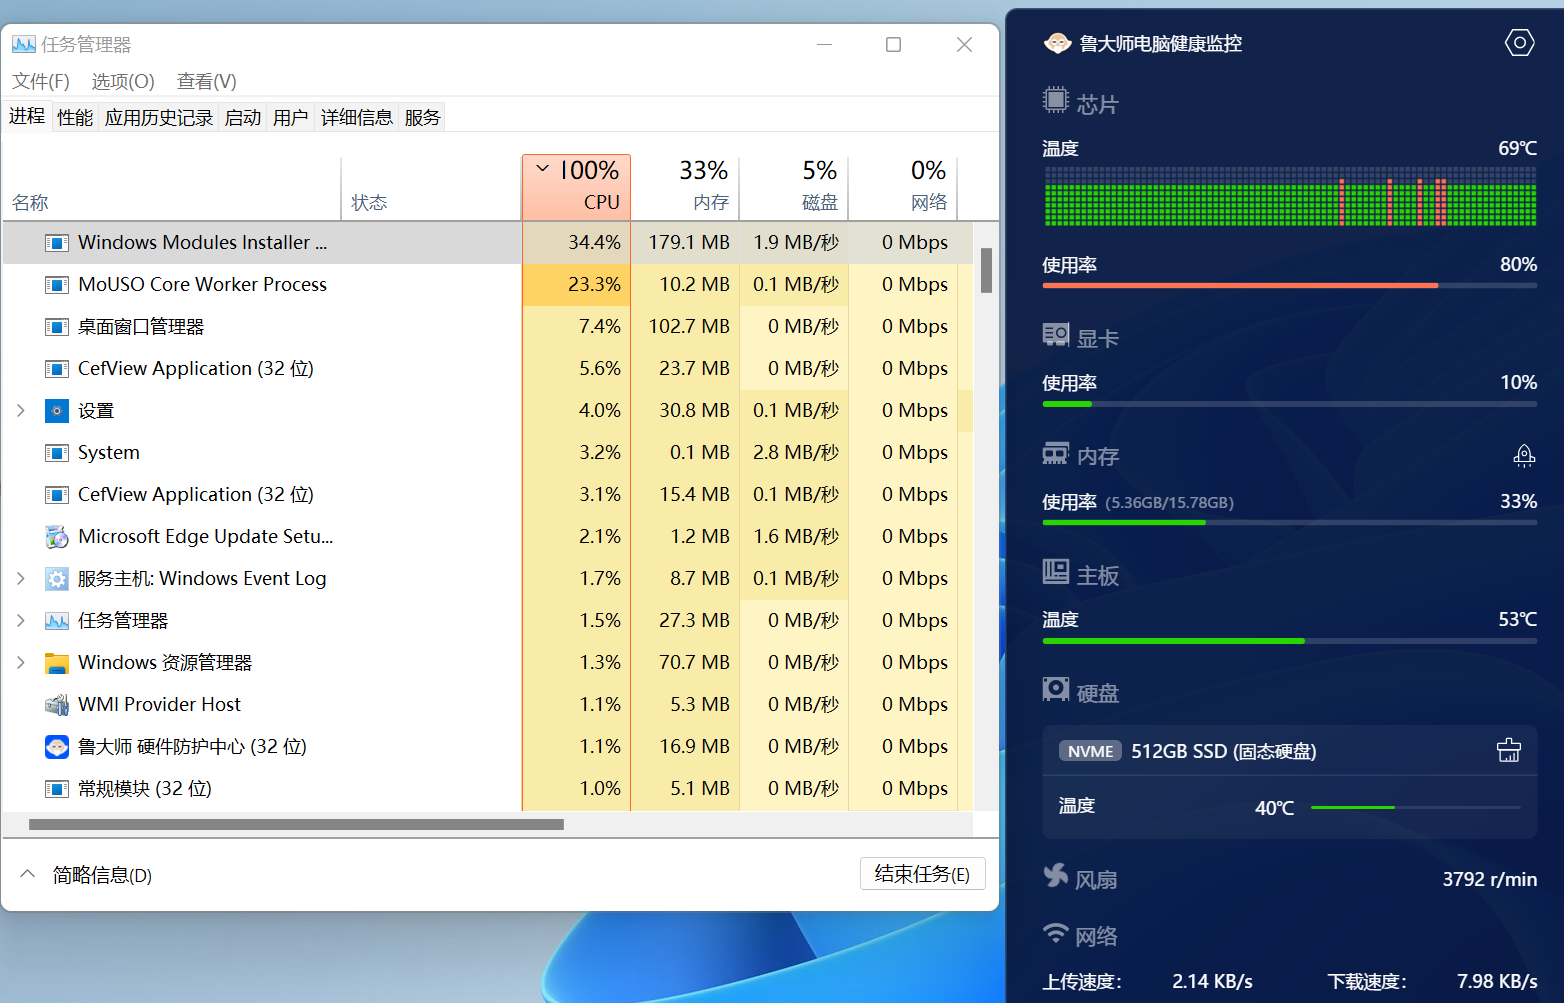This screenshot has height=1003, width=1564.
Task: Click the SSD 温度 40℃ bar
Action: (x=1416, y=807)
